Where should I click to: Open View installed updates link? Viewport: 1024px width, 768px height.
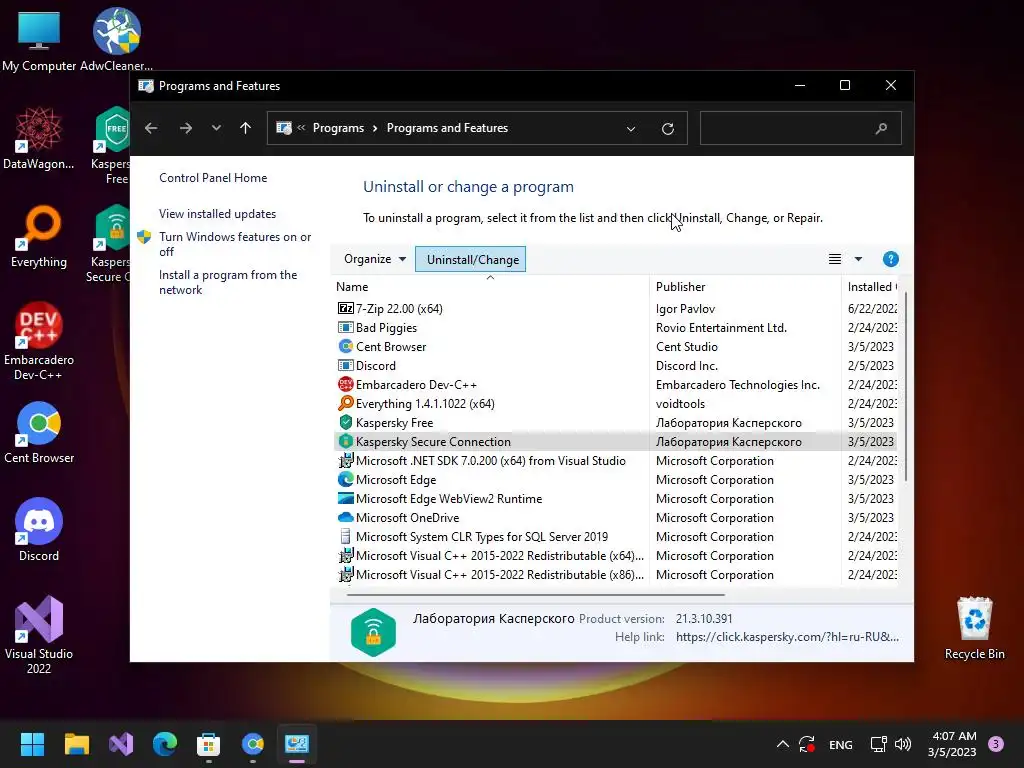pyautogui.click(x=217, y=214)
